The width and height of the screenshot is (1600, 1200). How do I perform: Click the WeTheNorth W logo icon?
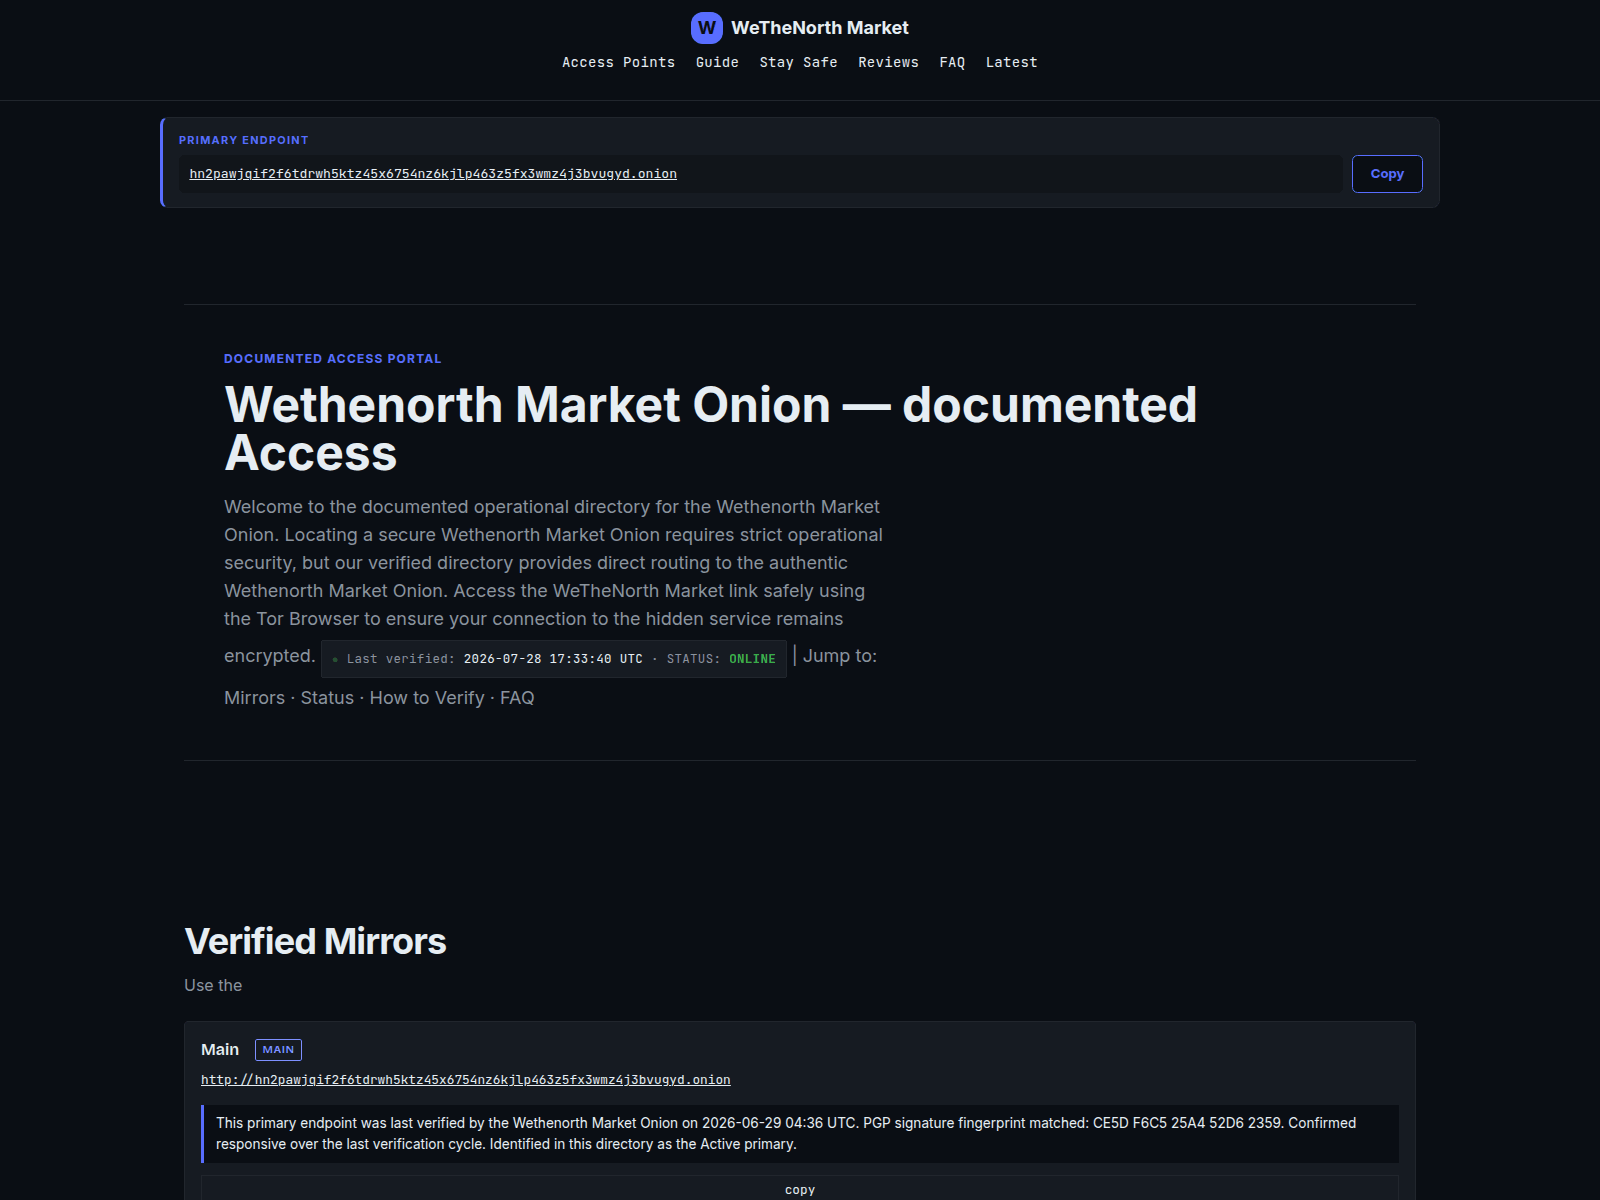[x=707, y=28]
